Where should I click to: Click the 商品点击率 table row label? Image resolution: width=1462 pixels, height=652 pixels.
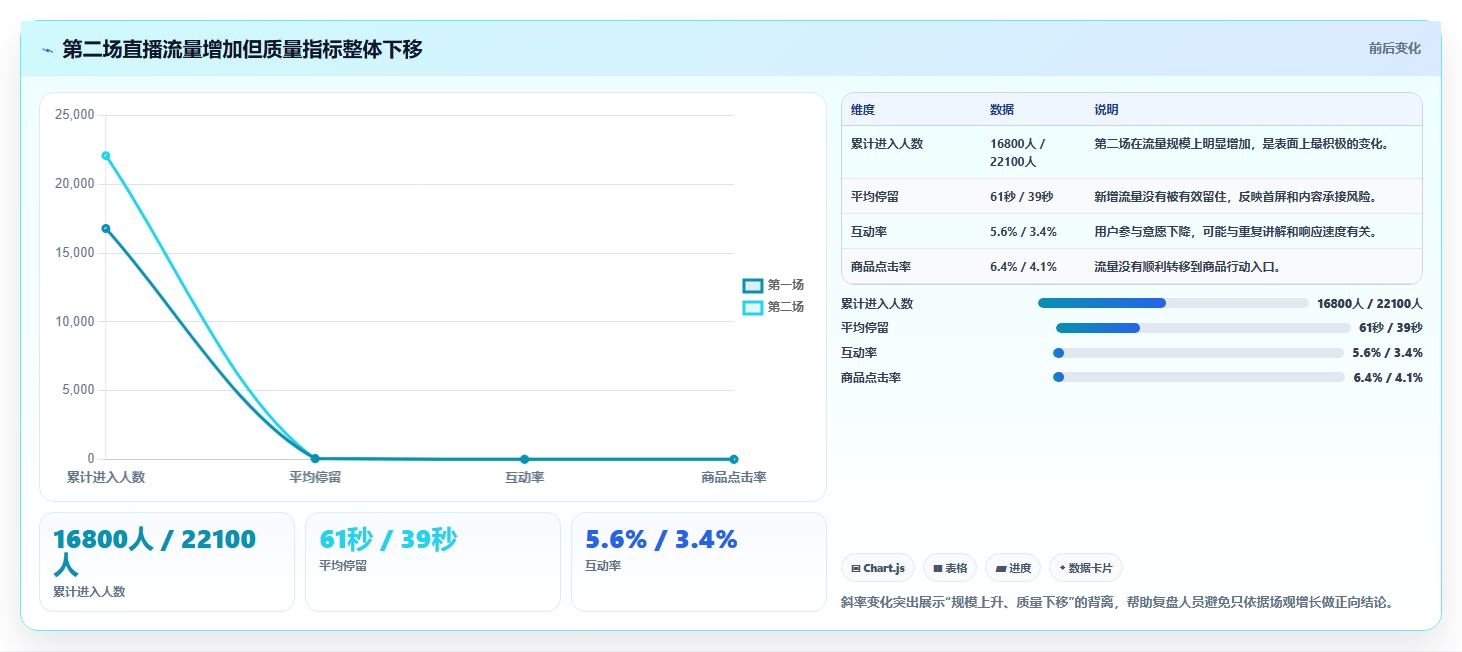[x=881, y=267]
